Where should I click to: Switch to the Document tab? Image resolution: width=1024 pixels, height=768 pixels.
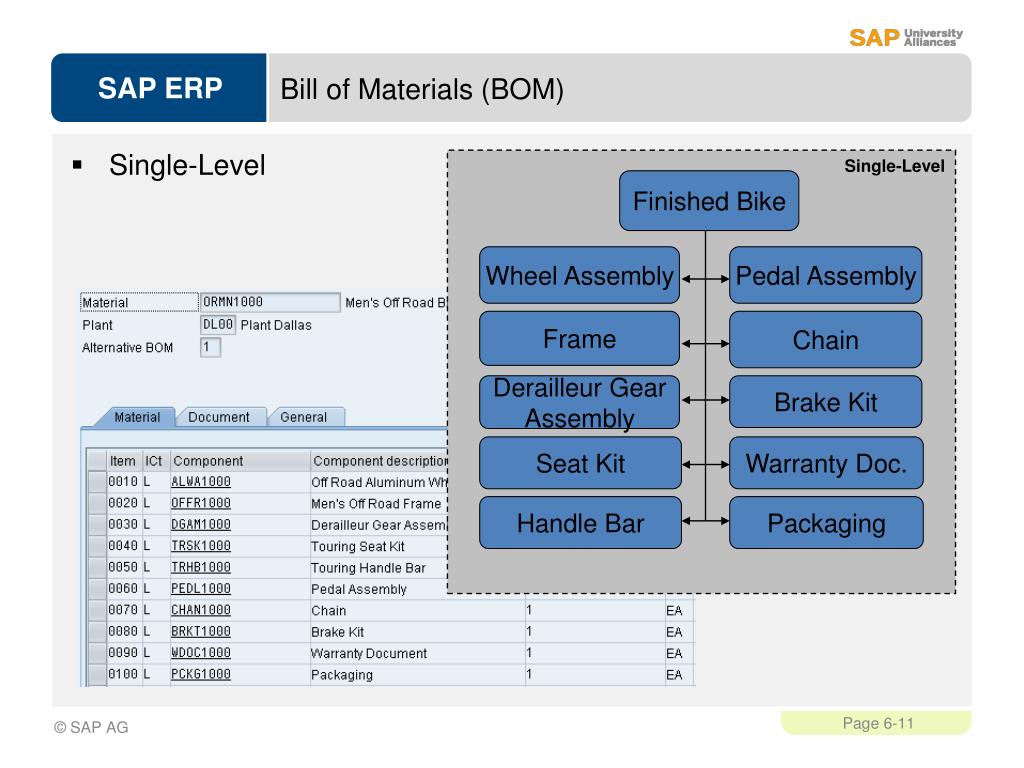click(219, 417)
